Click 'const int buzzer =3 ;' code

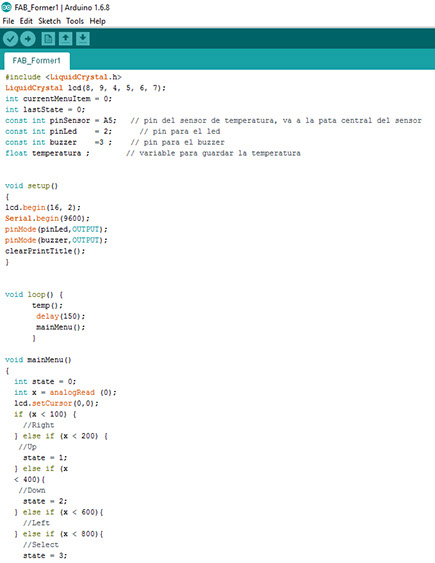(59, 142)
